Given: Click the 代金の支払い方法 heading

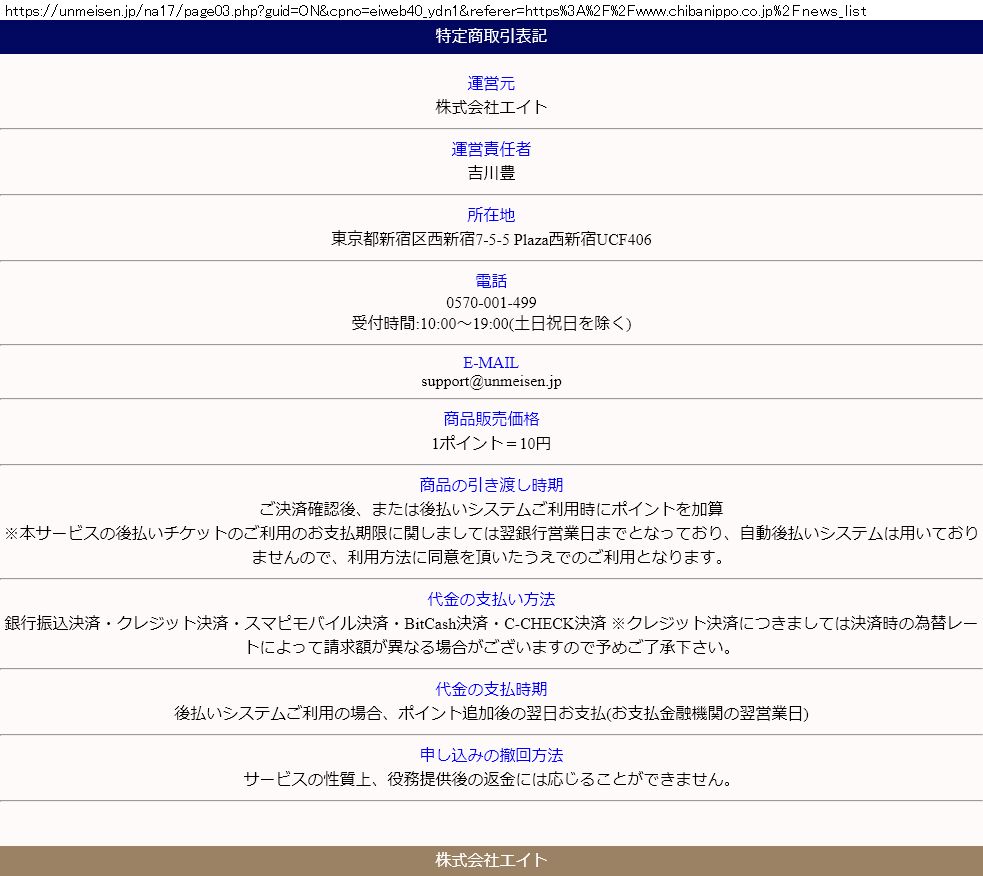Looking at the screenshot, I should 491,600.
